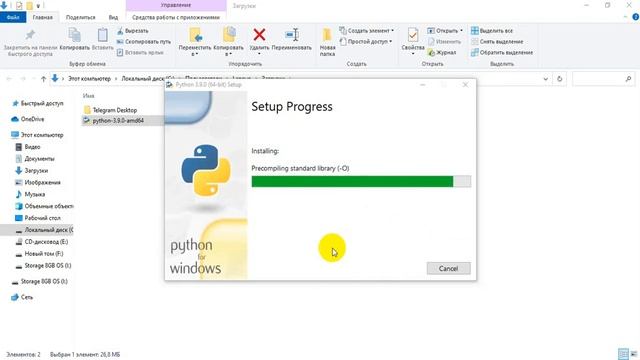Click Выделить все select all
This screenshot has width=640, height=360.
[492, 31]
